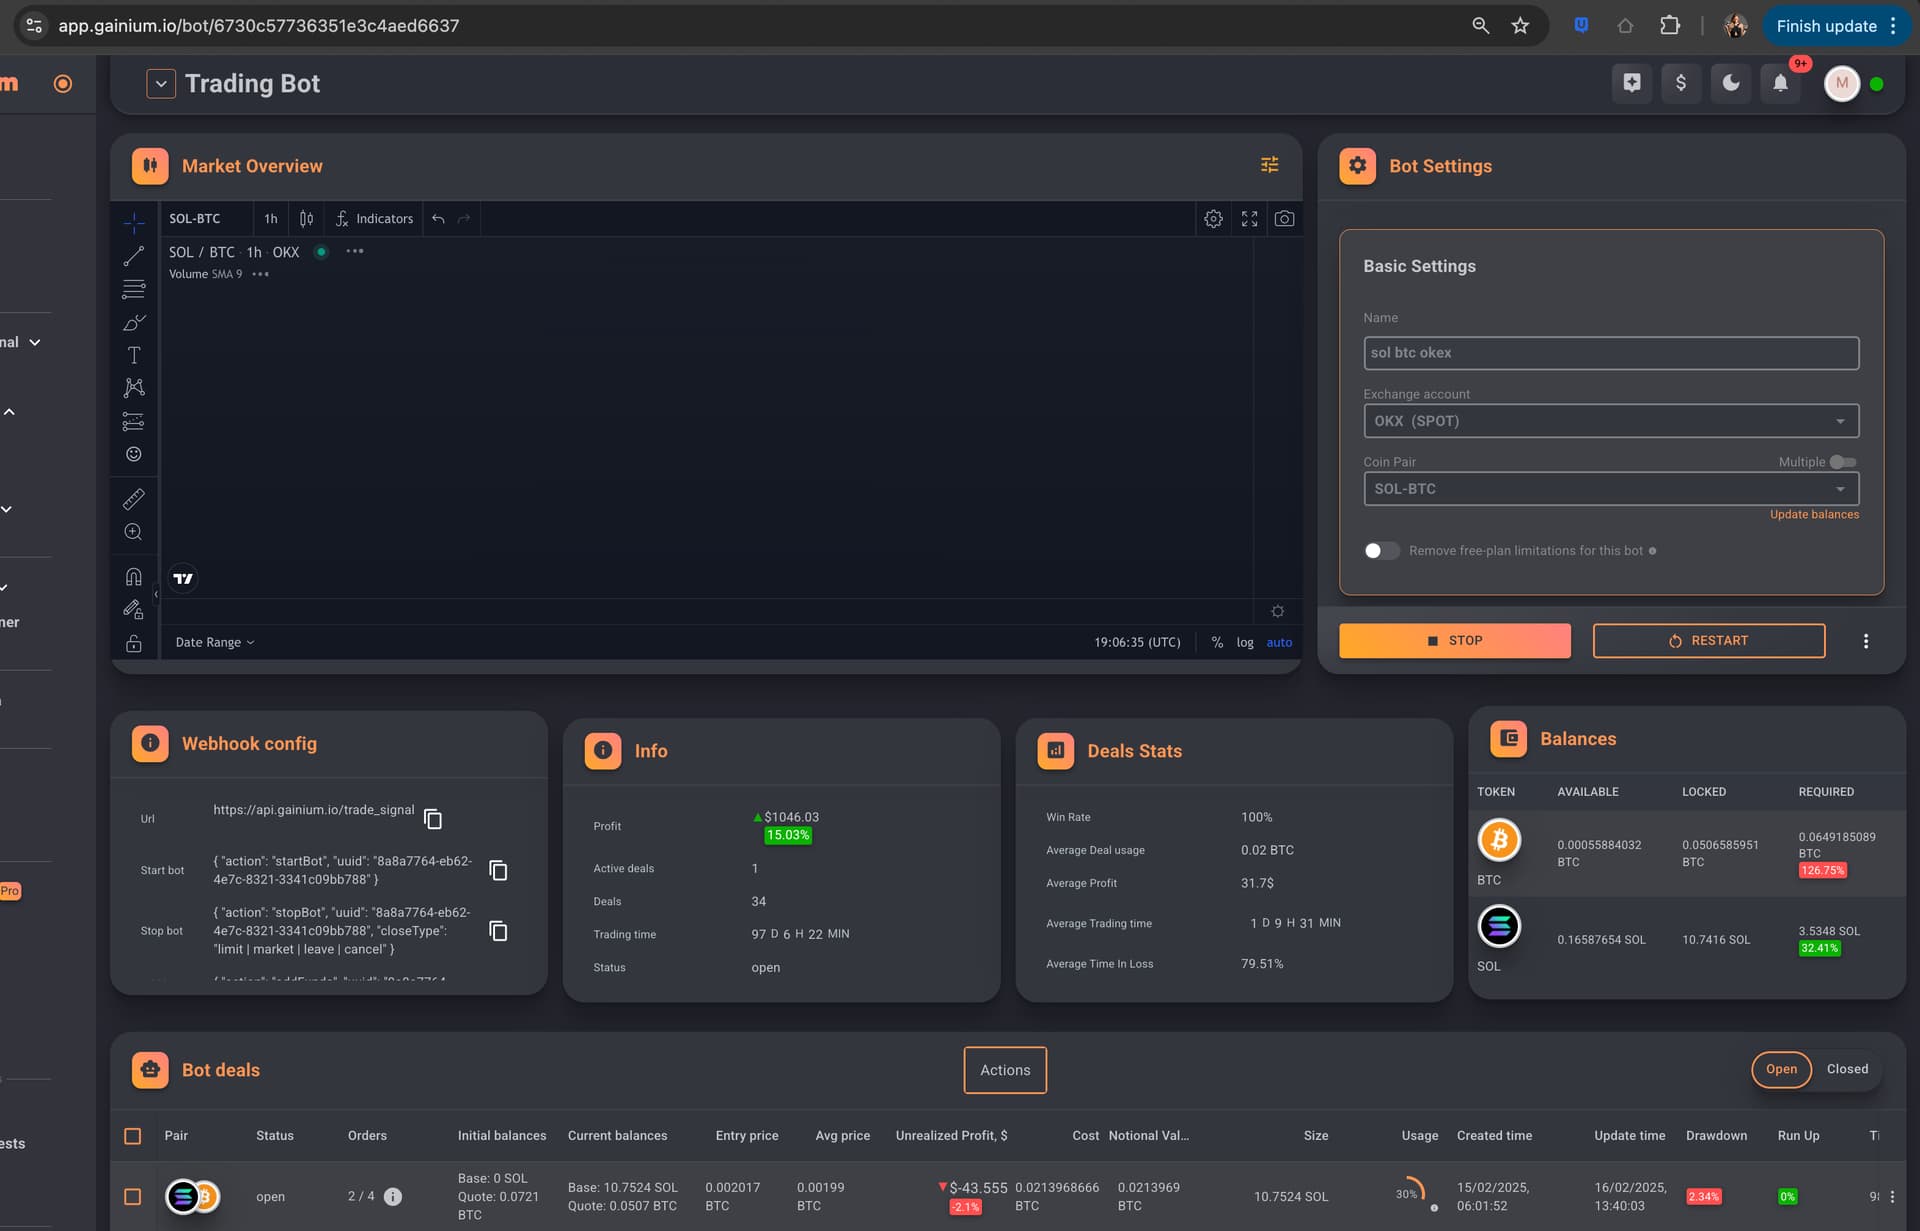The width and height of the screenshot is (1920, 1231).
Task: Toggle the Multiple coin pair switch
Action: point(1843,462)
